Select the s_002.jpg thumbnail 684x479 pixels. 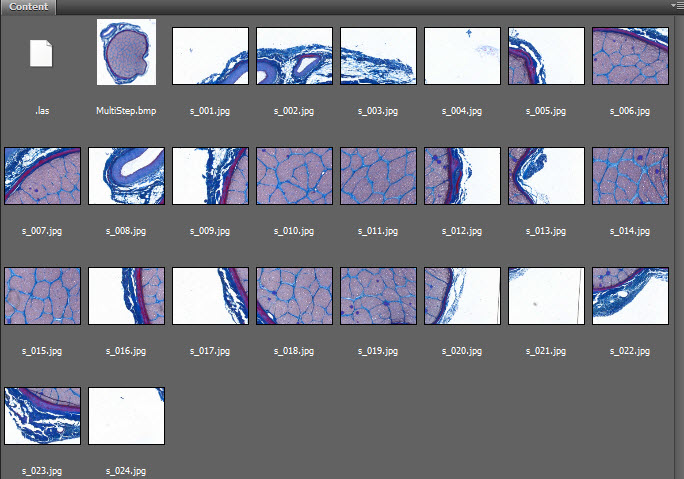(x=294, y=56)
